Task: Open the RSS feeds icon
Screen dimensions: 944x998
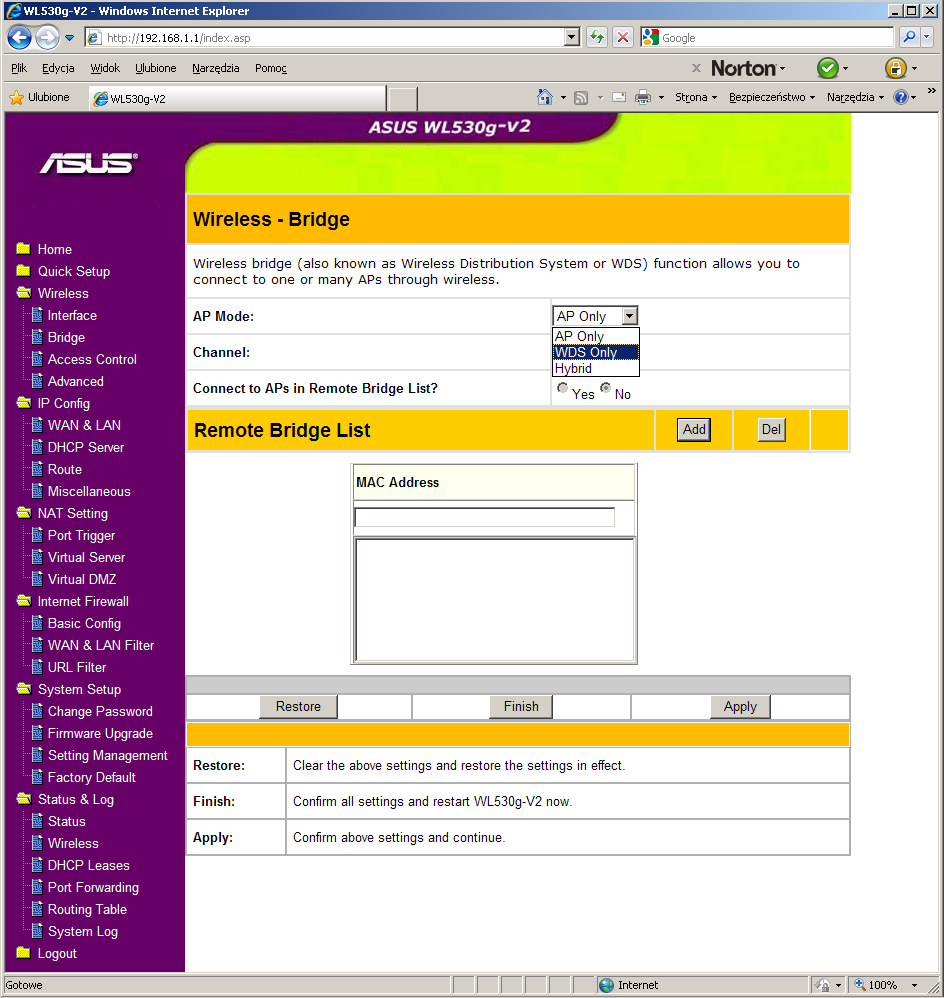Action: coord(581,97)
